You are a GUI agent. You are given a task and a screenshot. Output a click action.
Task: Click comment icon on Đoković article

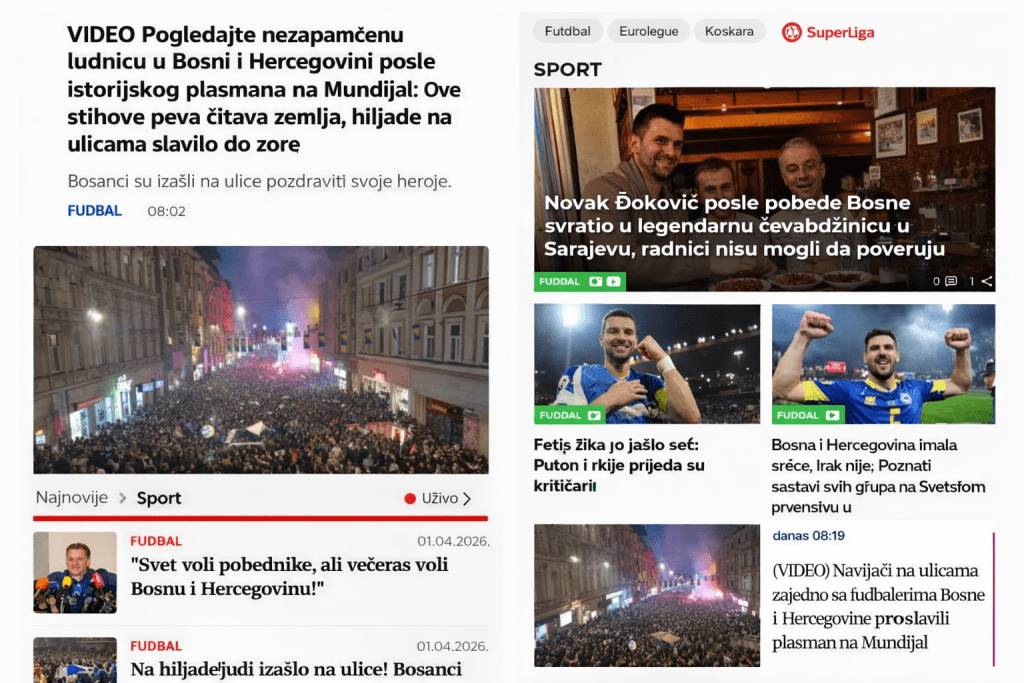pos(952,281)
